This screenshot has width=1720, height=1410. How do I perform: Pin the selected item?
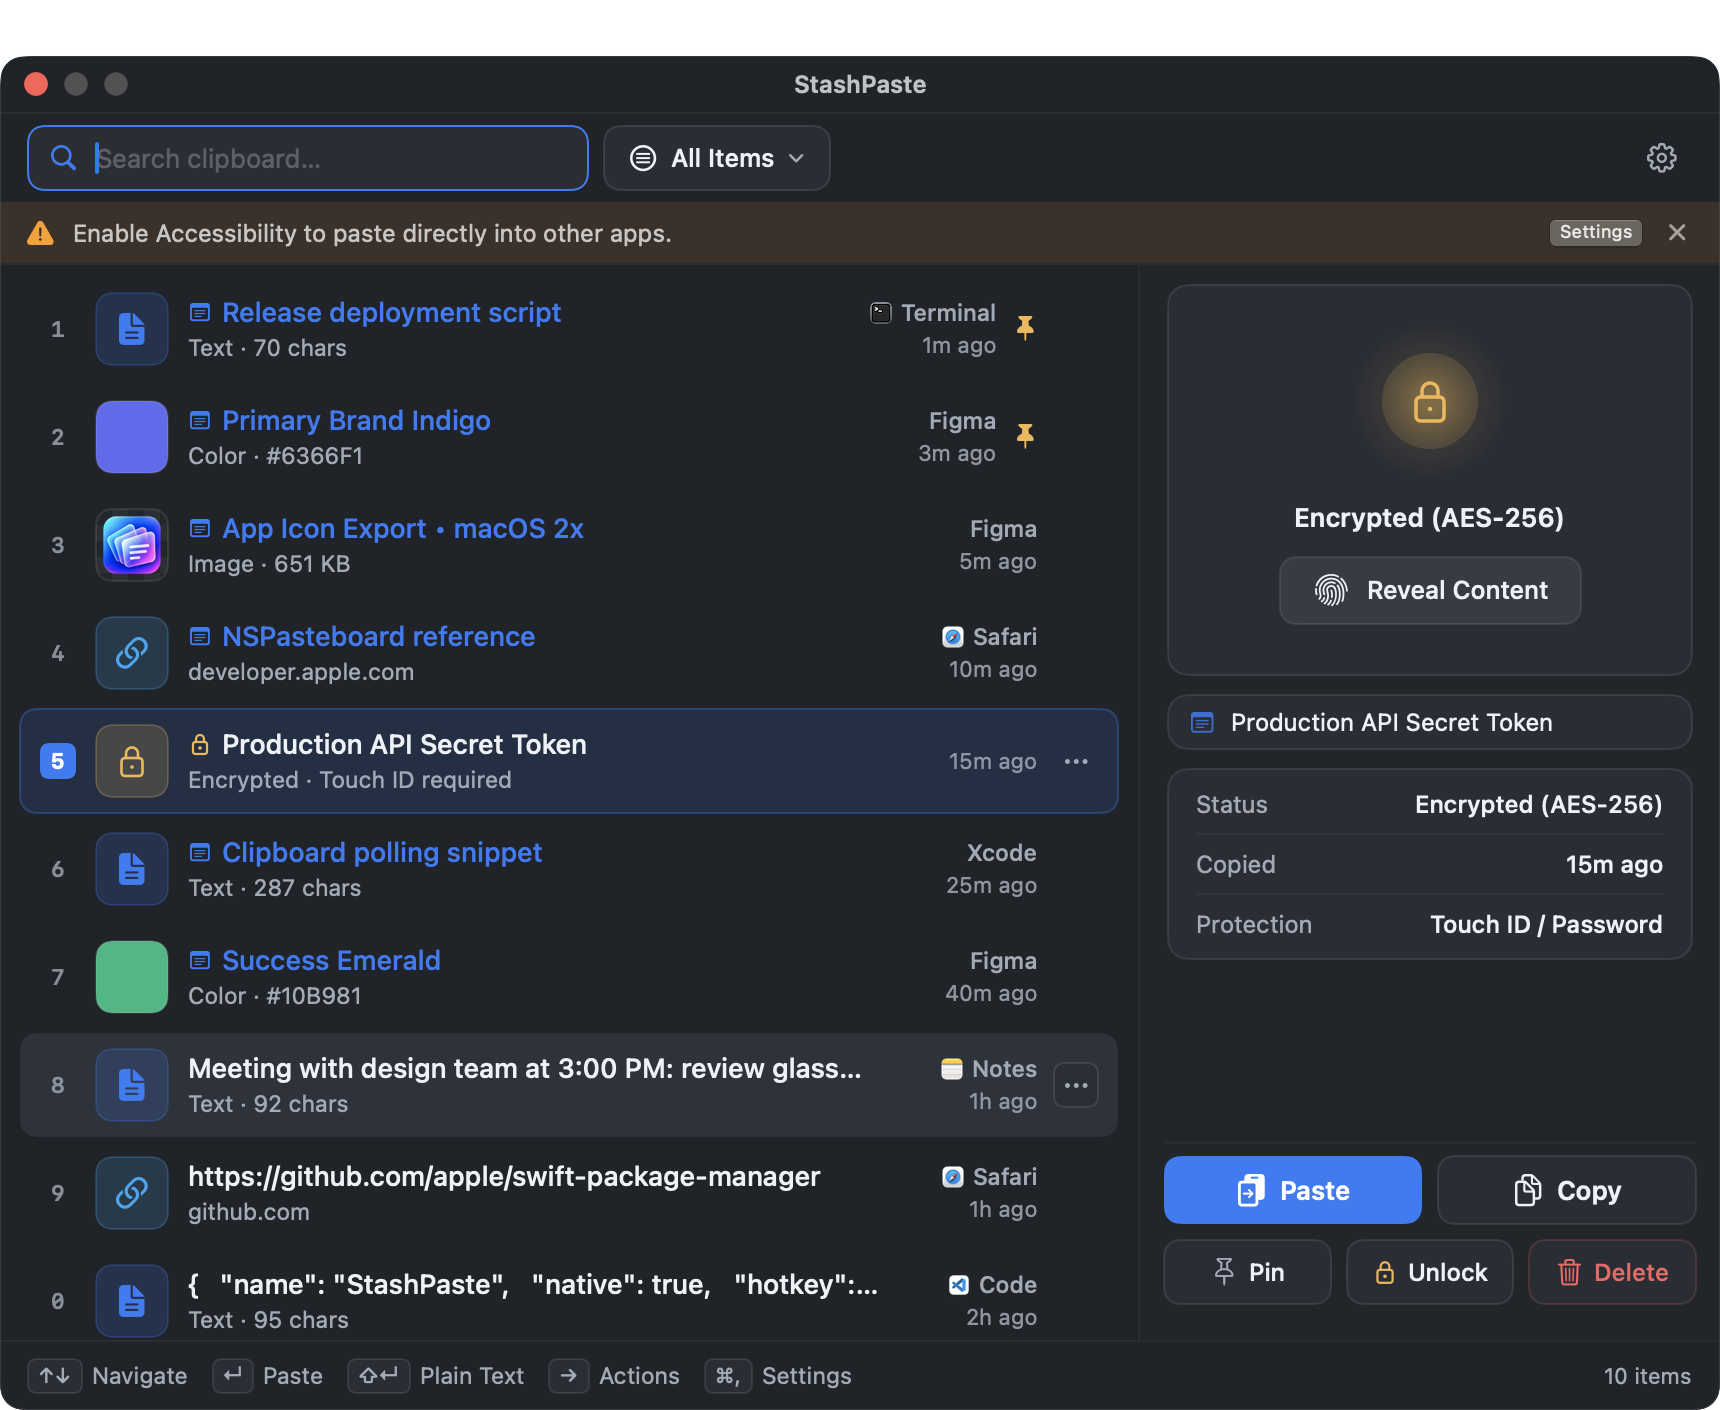click(x=1247, y=1272)
